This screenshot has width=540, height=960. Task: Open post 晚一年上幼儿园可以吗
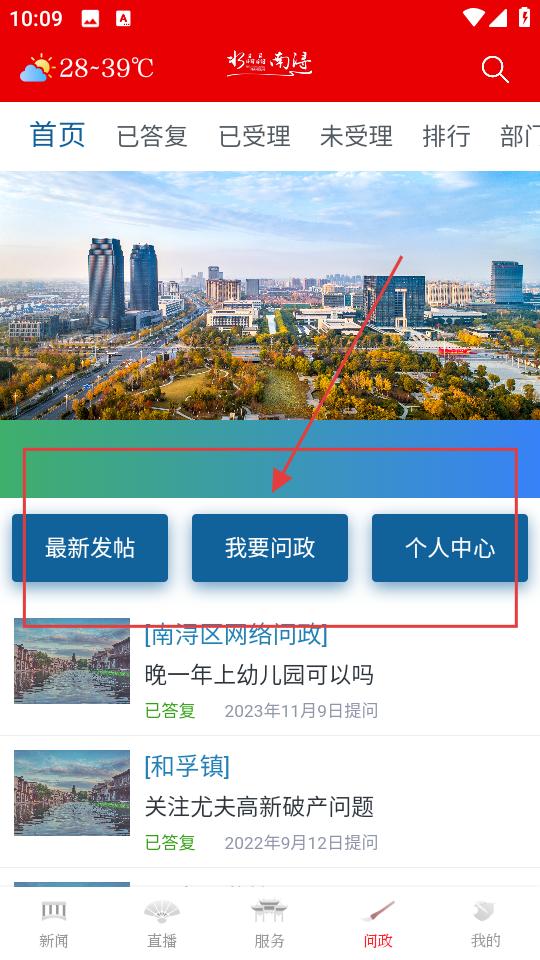coord(259,675)
